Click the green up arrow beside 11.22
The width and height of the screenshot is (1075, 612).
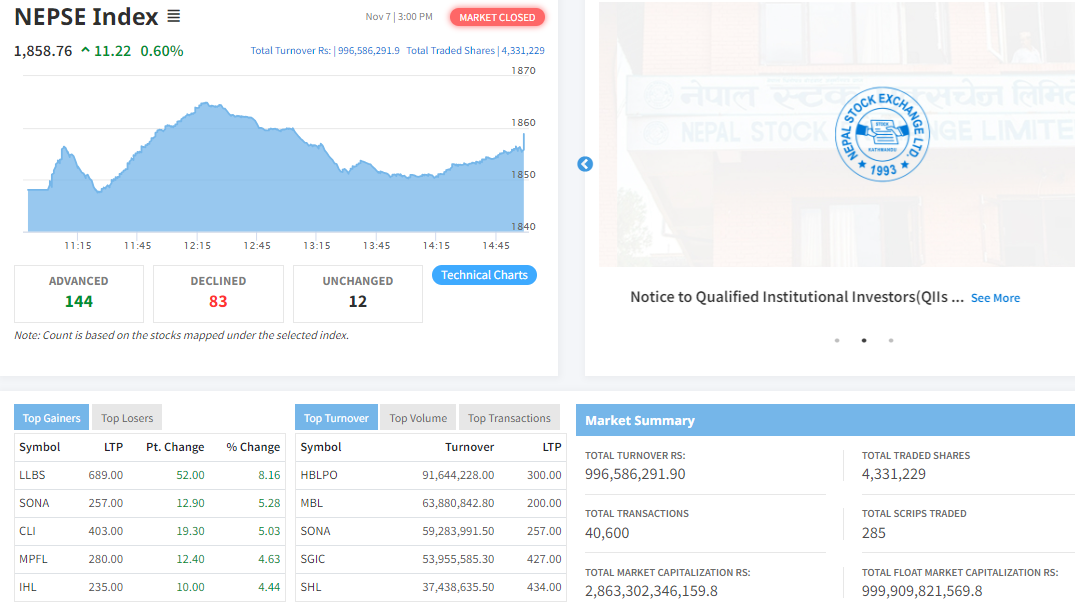(x=85, y=50)
